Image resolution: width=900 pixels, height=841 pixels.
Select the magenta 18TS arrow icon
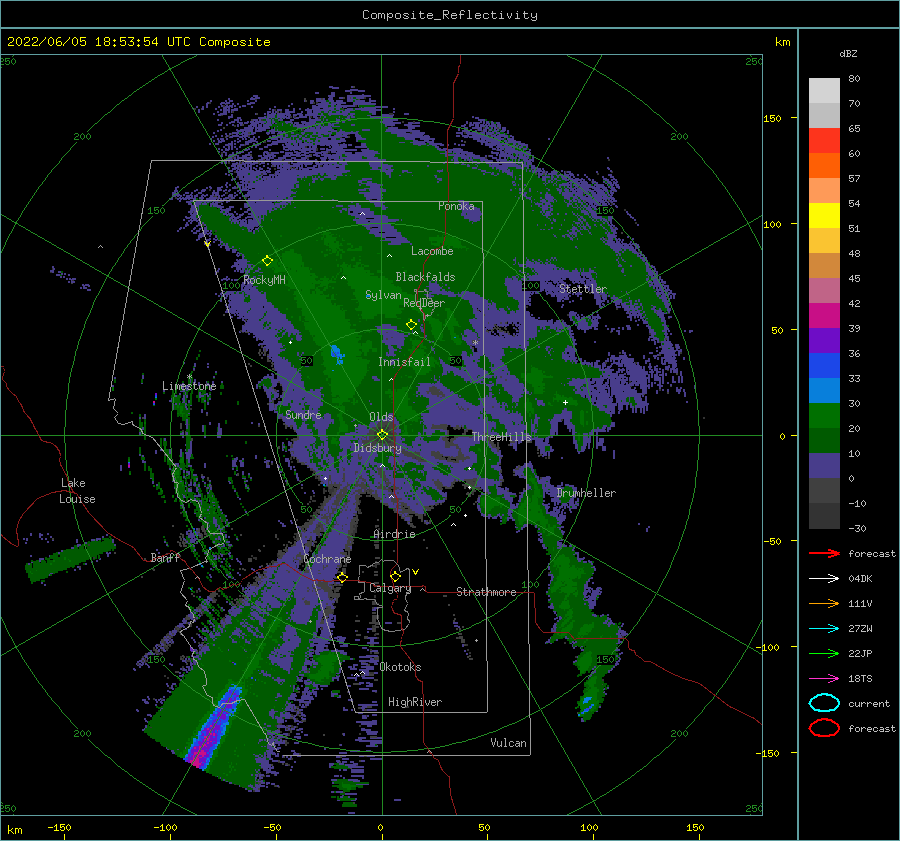coord(824,679)
